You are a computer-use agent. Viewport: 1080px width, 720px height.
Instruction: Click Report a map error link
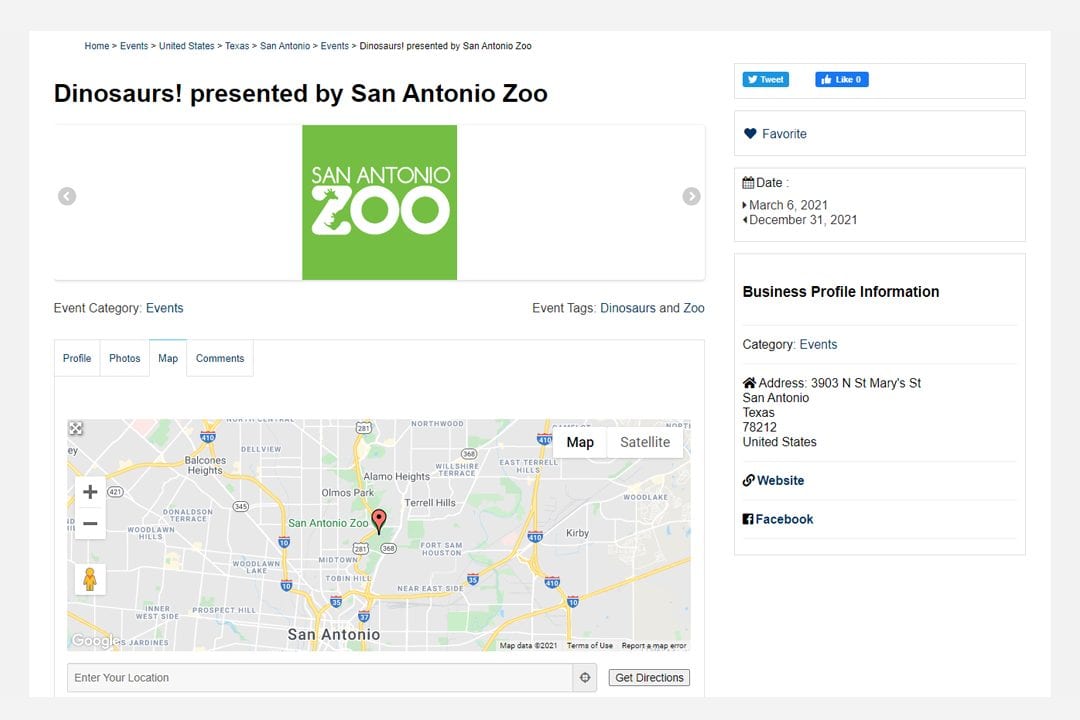coord(654,646)
